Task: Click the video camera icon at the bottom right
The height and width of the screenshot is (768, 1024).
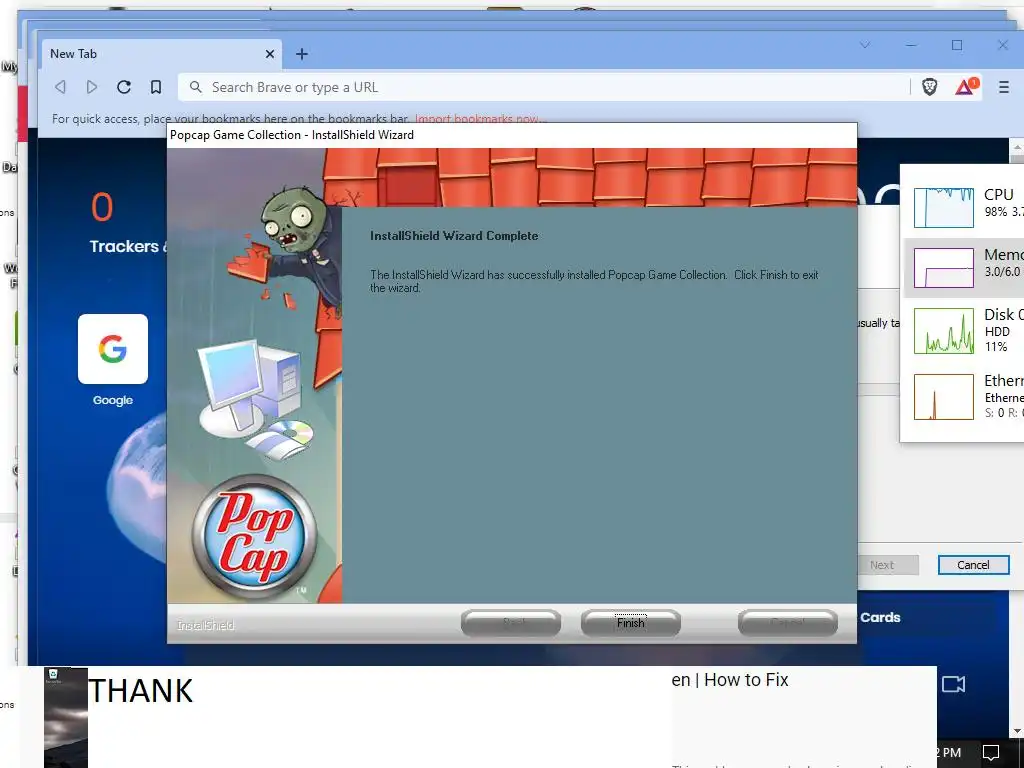Action: click(x=953, y=684)
